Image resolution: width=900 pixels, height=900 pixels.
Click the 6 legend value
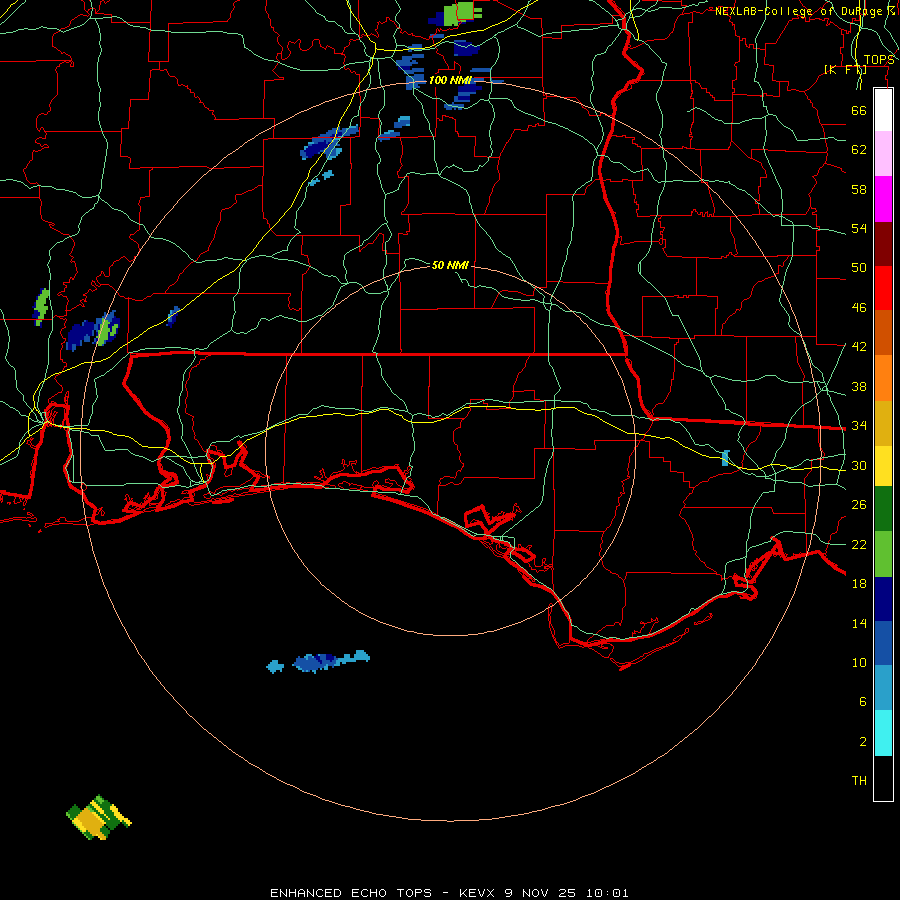click(x=863, y=701)
